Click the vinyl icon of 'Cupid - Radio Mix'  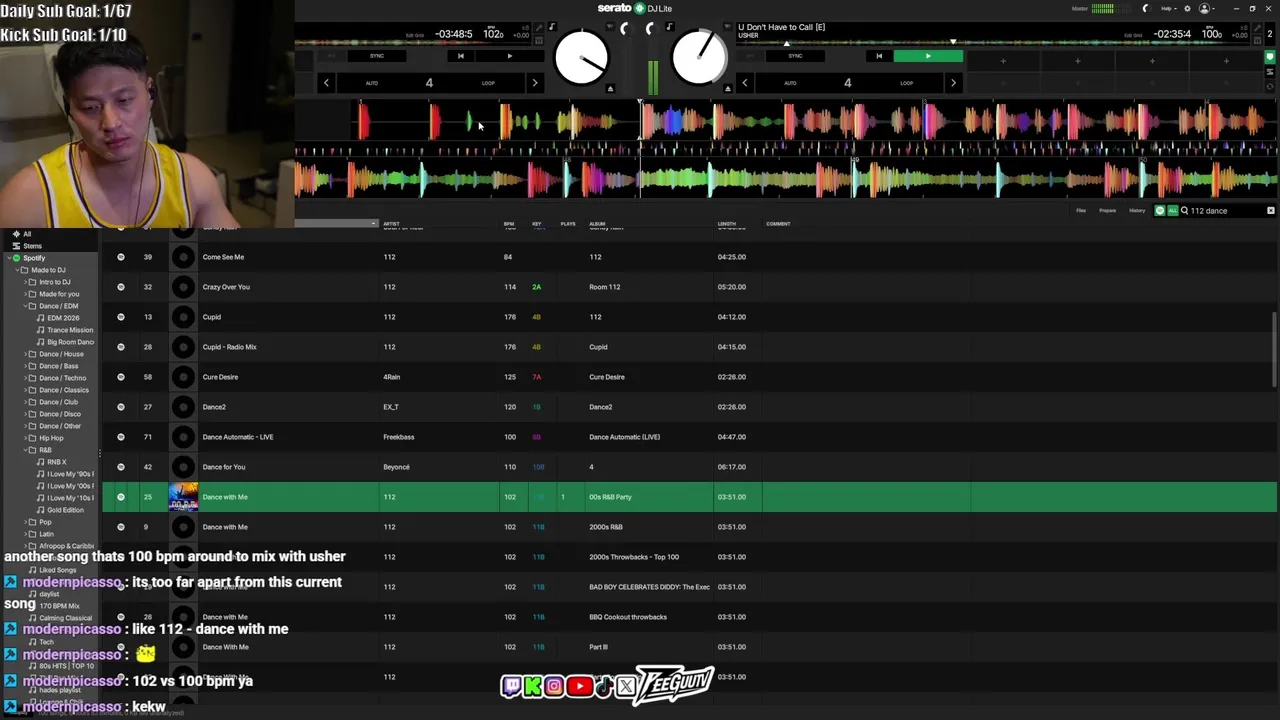(x=183, y=347)
